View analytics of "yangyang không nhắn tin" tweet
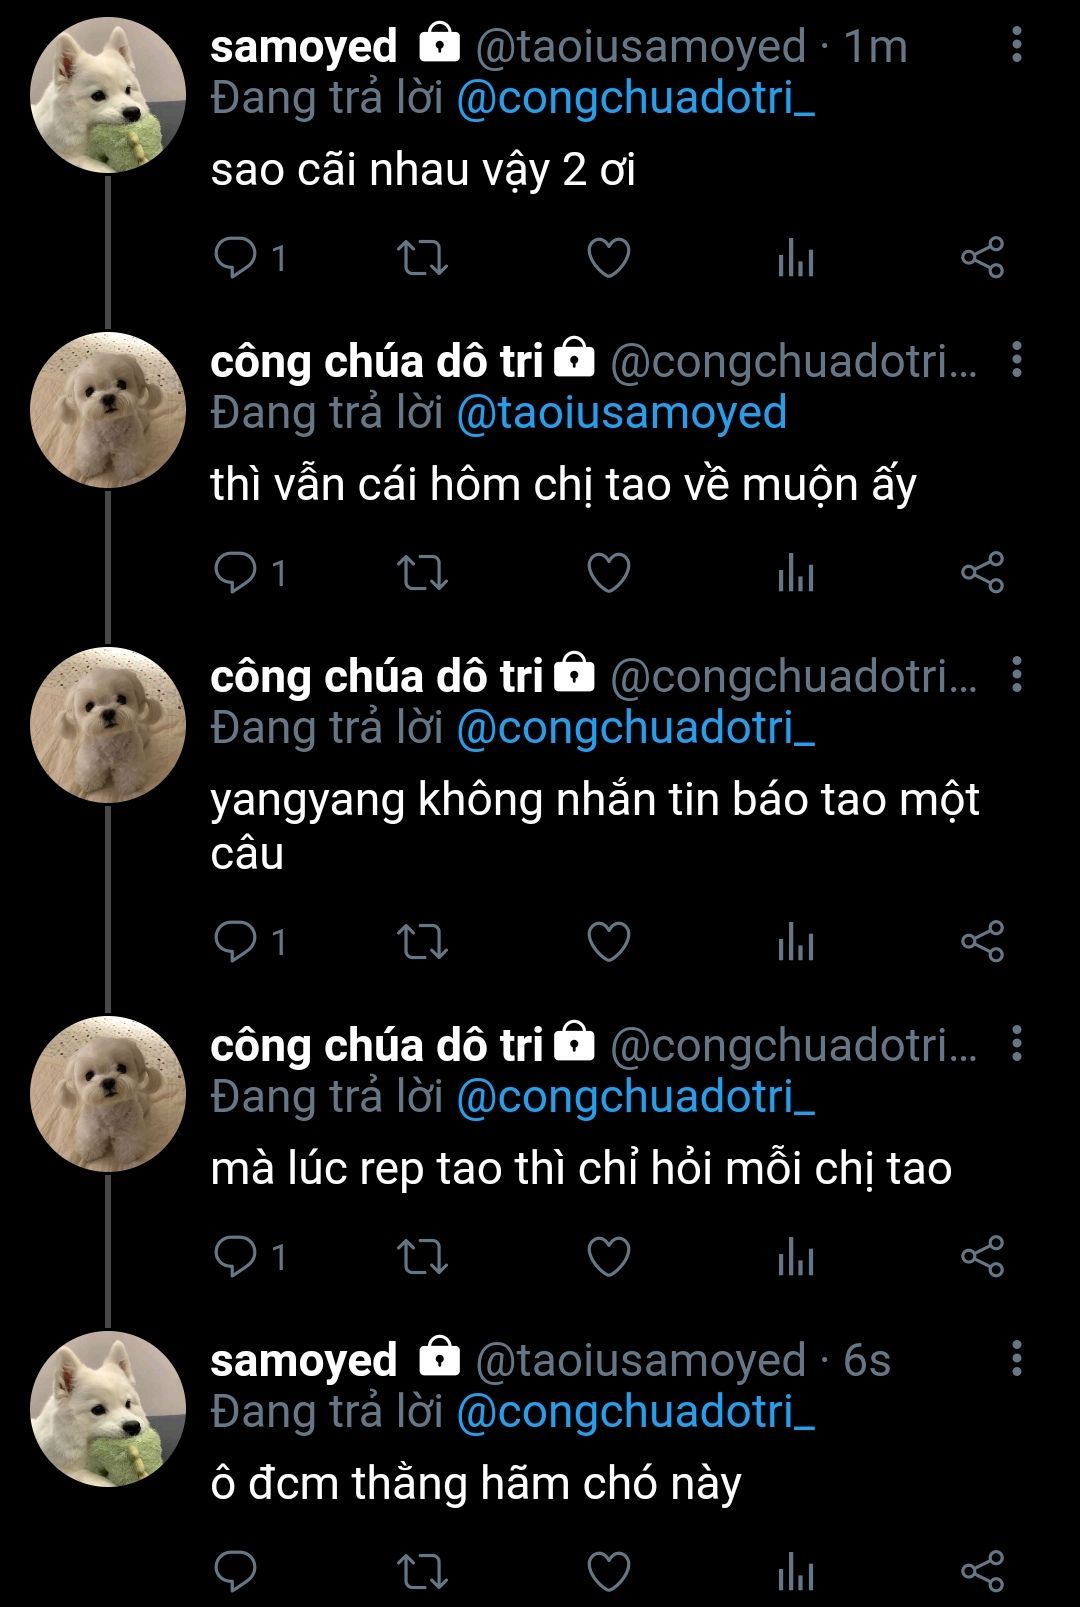 tap(796, 942)
